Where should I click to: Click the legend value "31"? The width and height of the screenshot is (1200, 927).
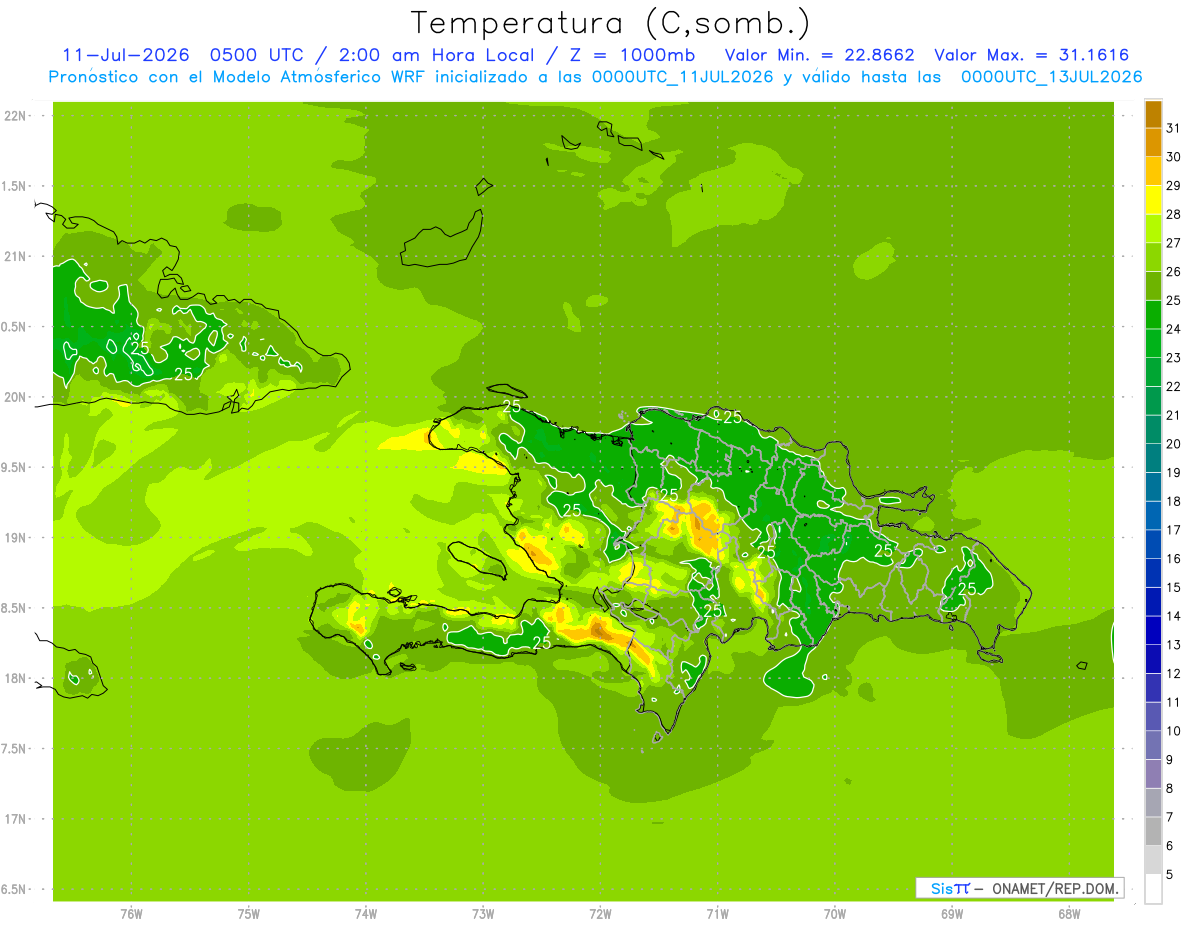pyautogui.click(x=1173, y=128)
